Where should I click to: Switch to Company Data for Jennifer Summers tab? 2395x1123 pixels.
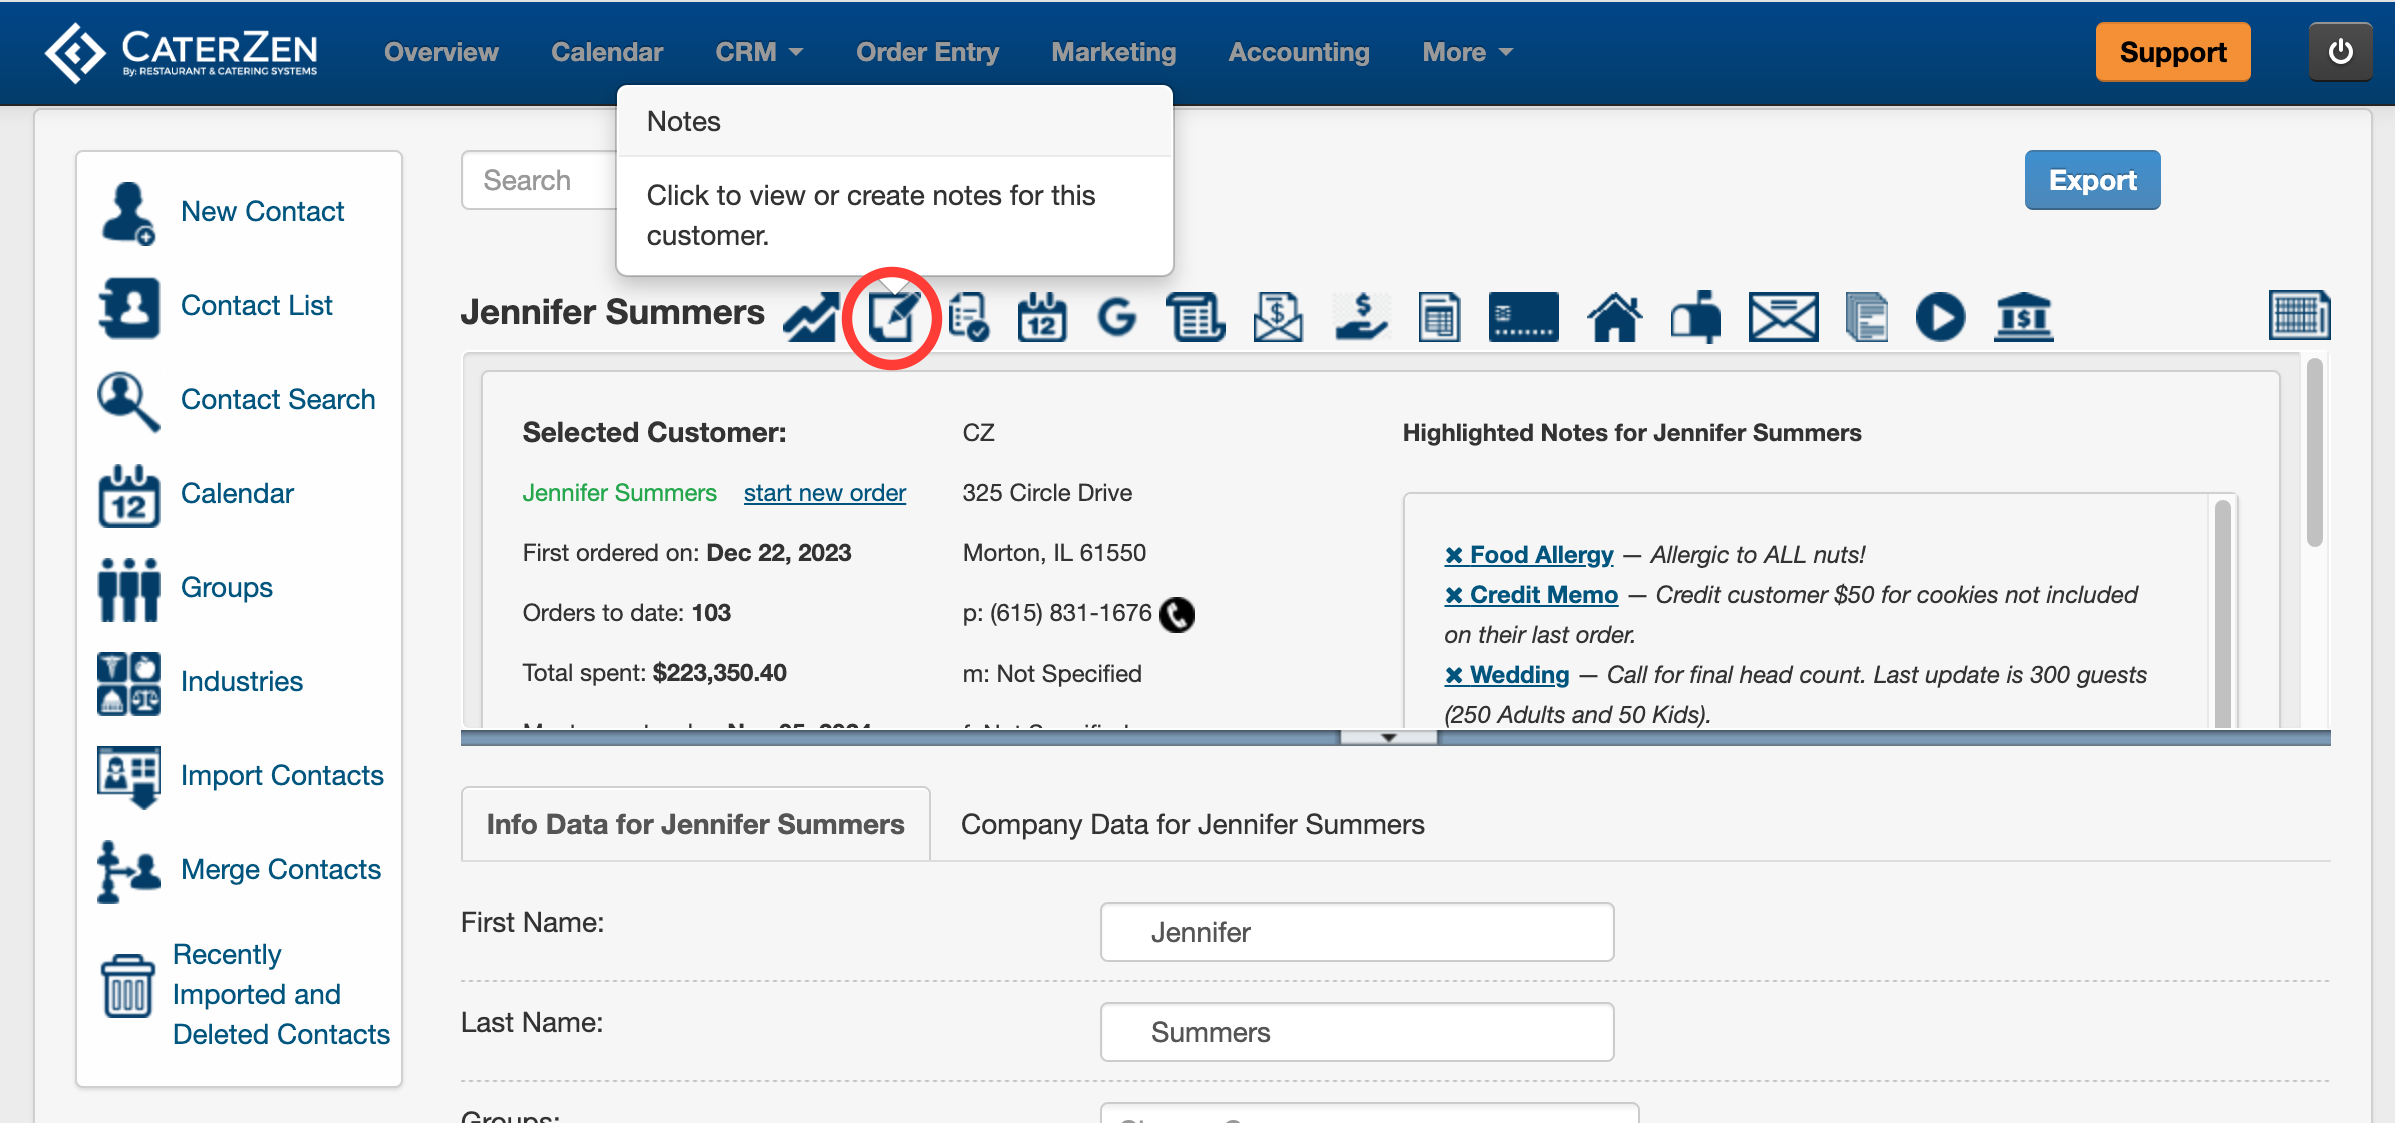click(1192, 824)
